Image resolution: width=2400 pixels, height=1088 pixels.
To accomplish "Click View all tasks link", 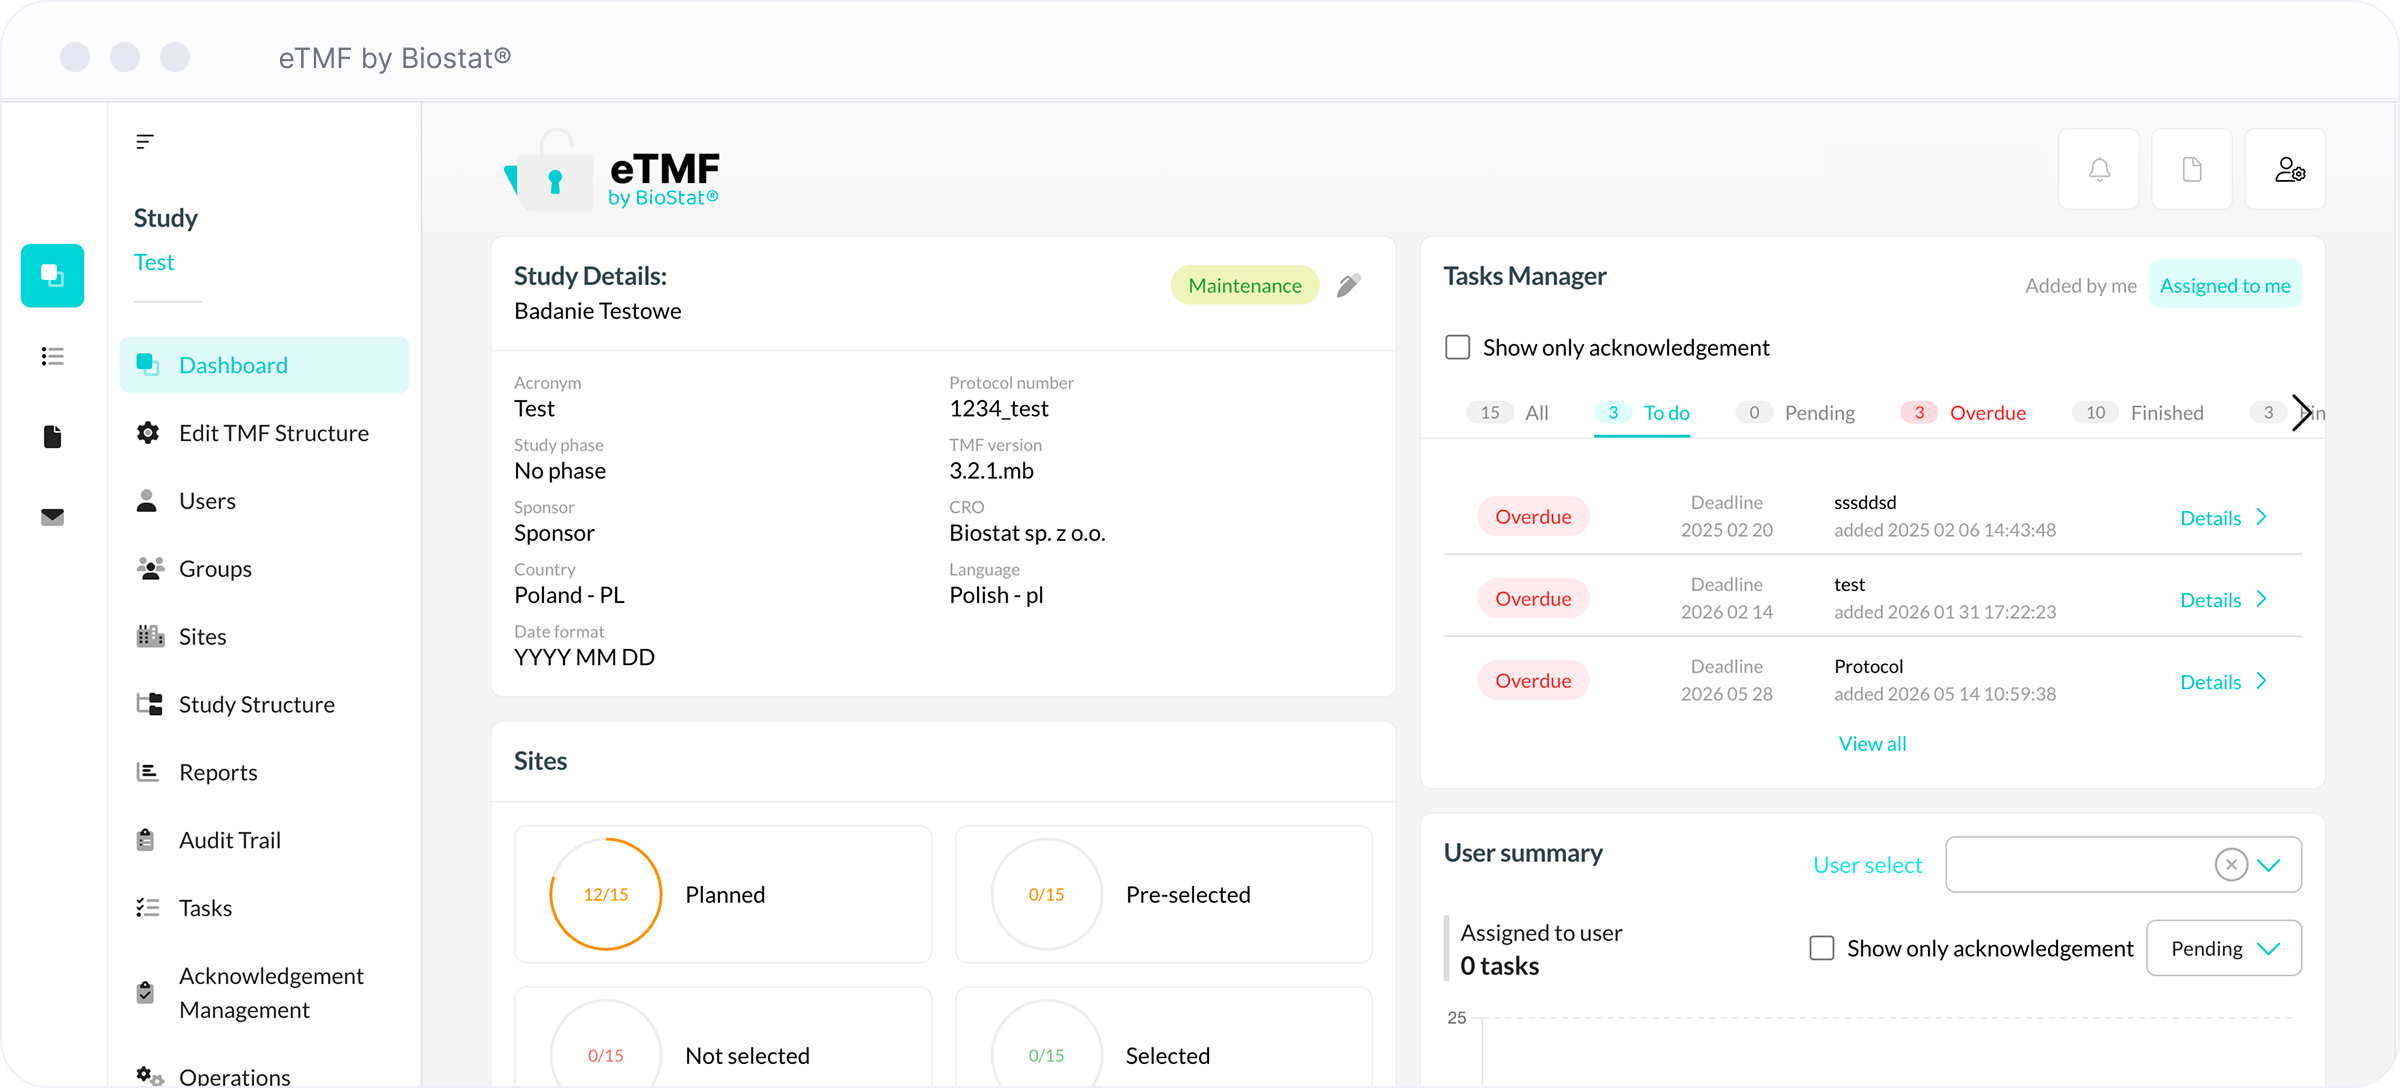I will coord(1872,744).
